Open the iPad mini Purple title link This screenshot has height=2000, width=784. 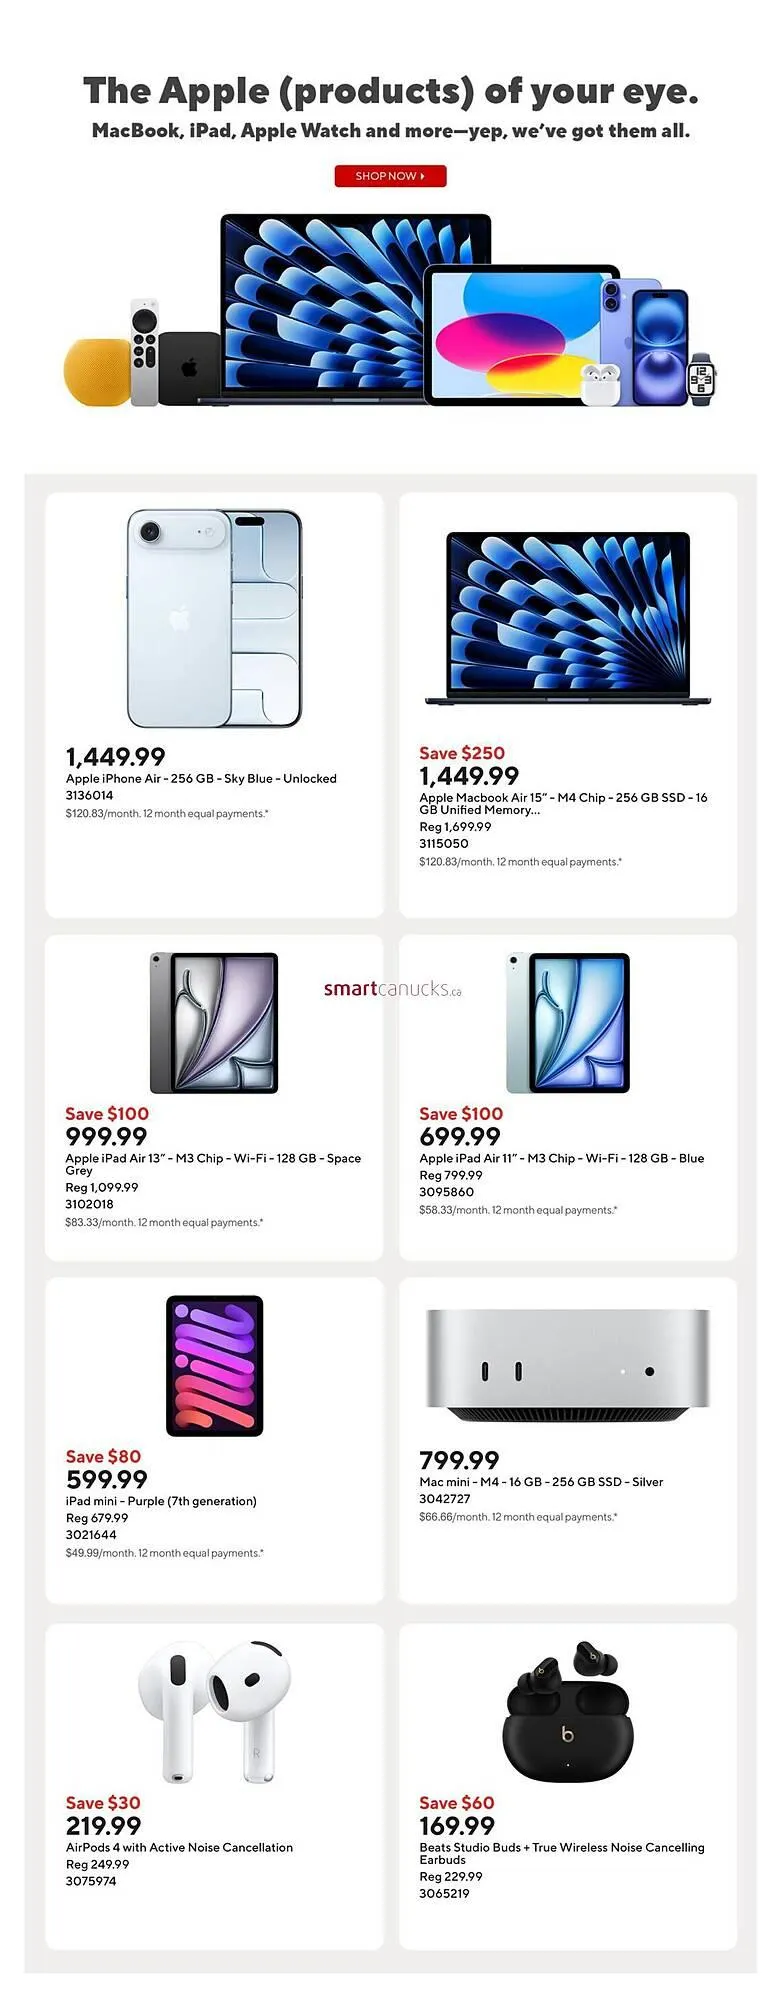pyautogui.click(x=161, y=1501)
